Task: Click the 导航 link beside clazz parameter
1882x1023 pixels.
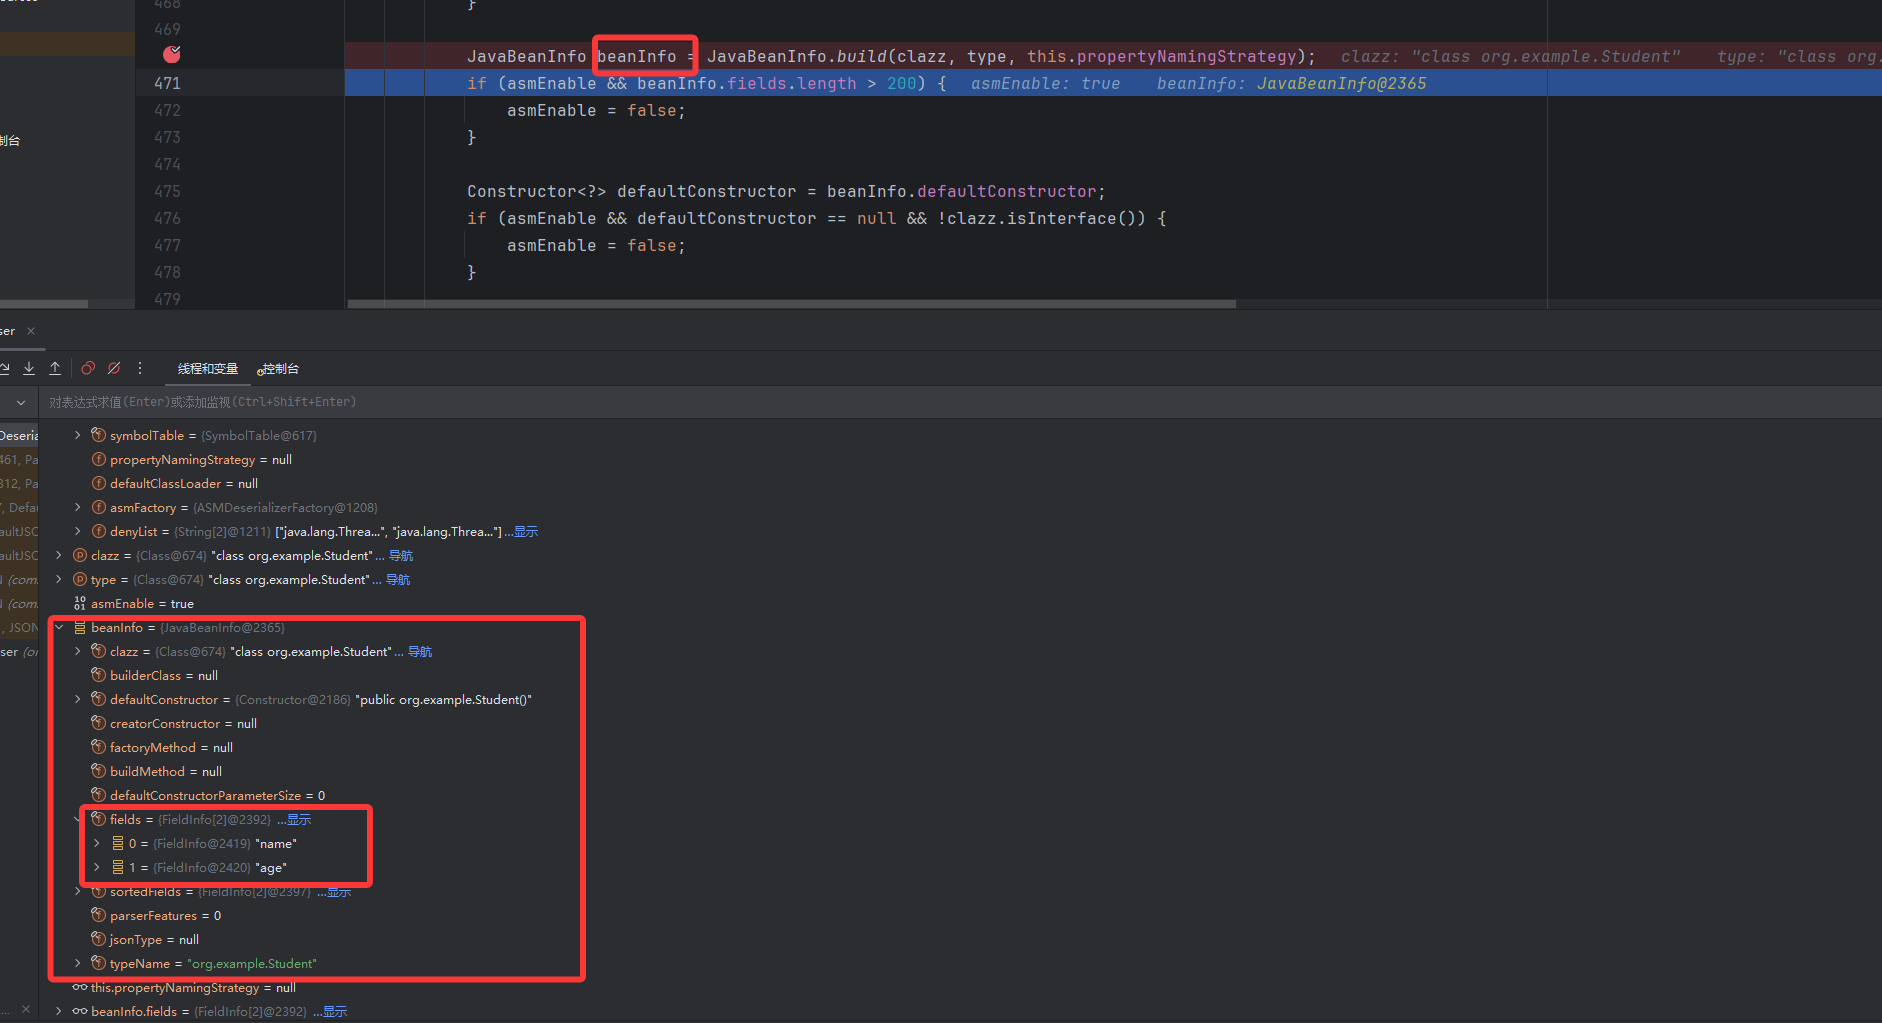Action: point(401,556)
